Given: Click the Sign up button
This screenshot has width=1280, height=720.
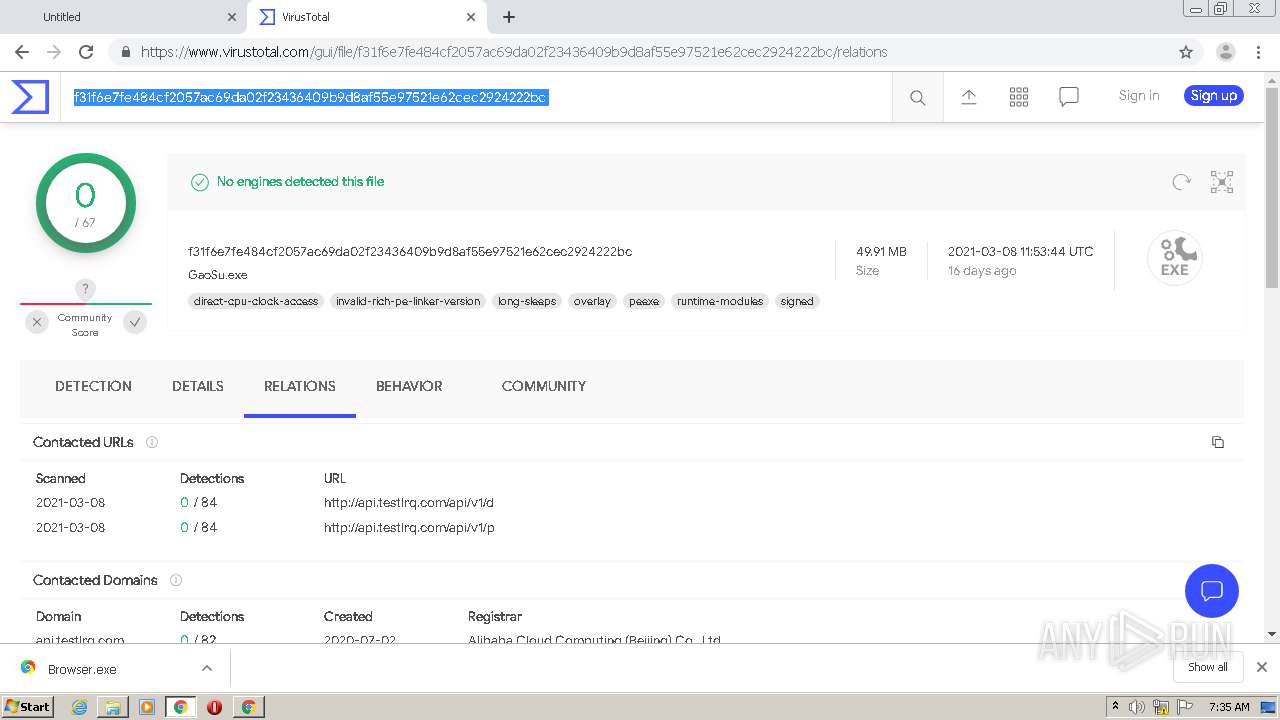Looking at the screenshot, I should point(1214,96).
